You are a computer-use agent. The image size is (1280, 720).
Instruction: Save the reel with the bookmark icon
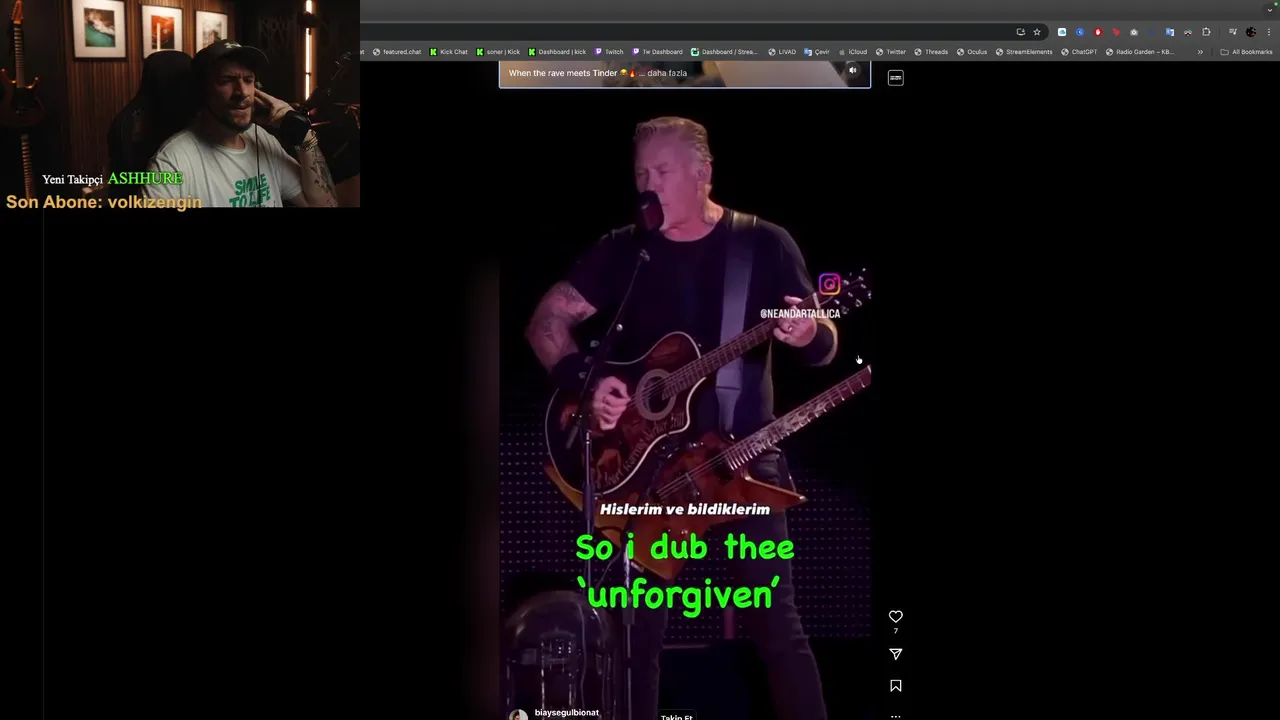pos(896,686)
